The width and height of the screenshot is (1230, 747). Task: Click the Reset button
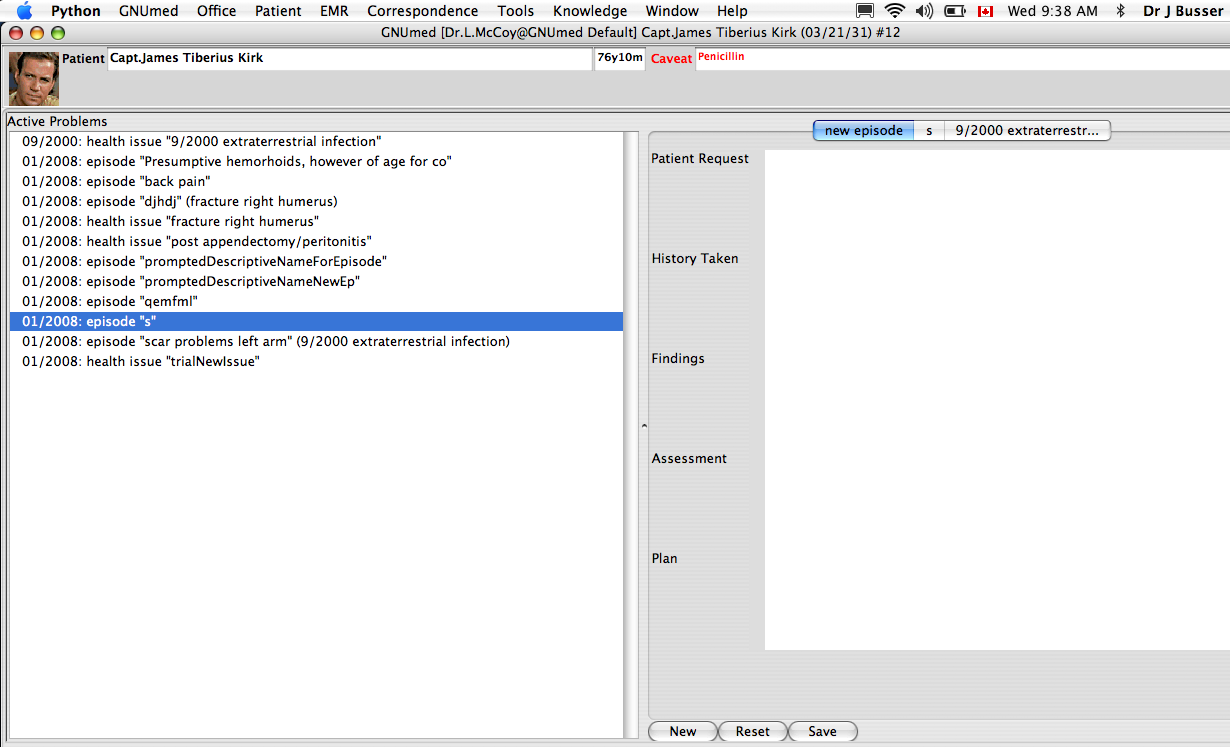coord(753,732)
